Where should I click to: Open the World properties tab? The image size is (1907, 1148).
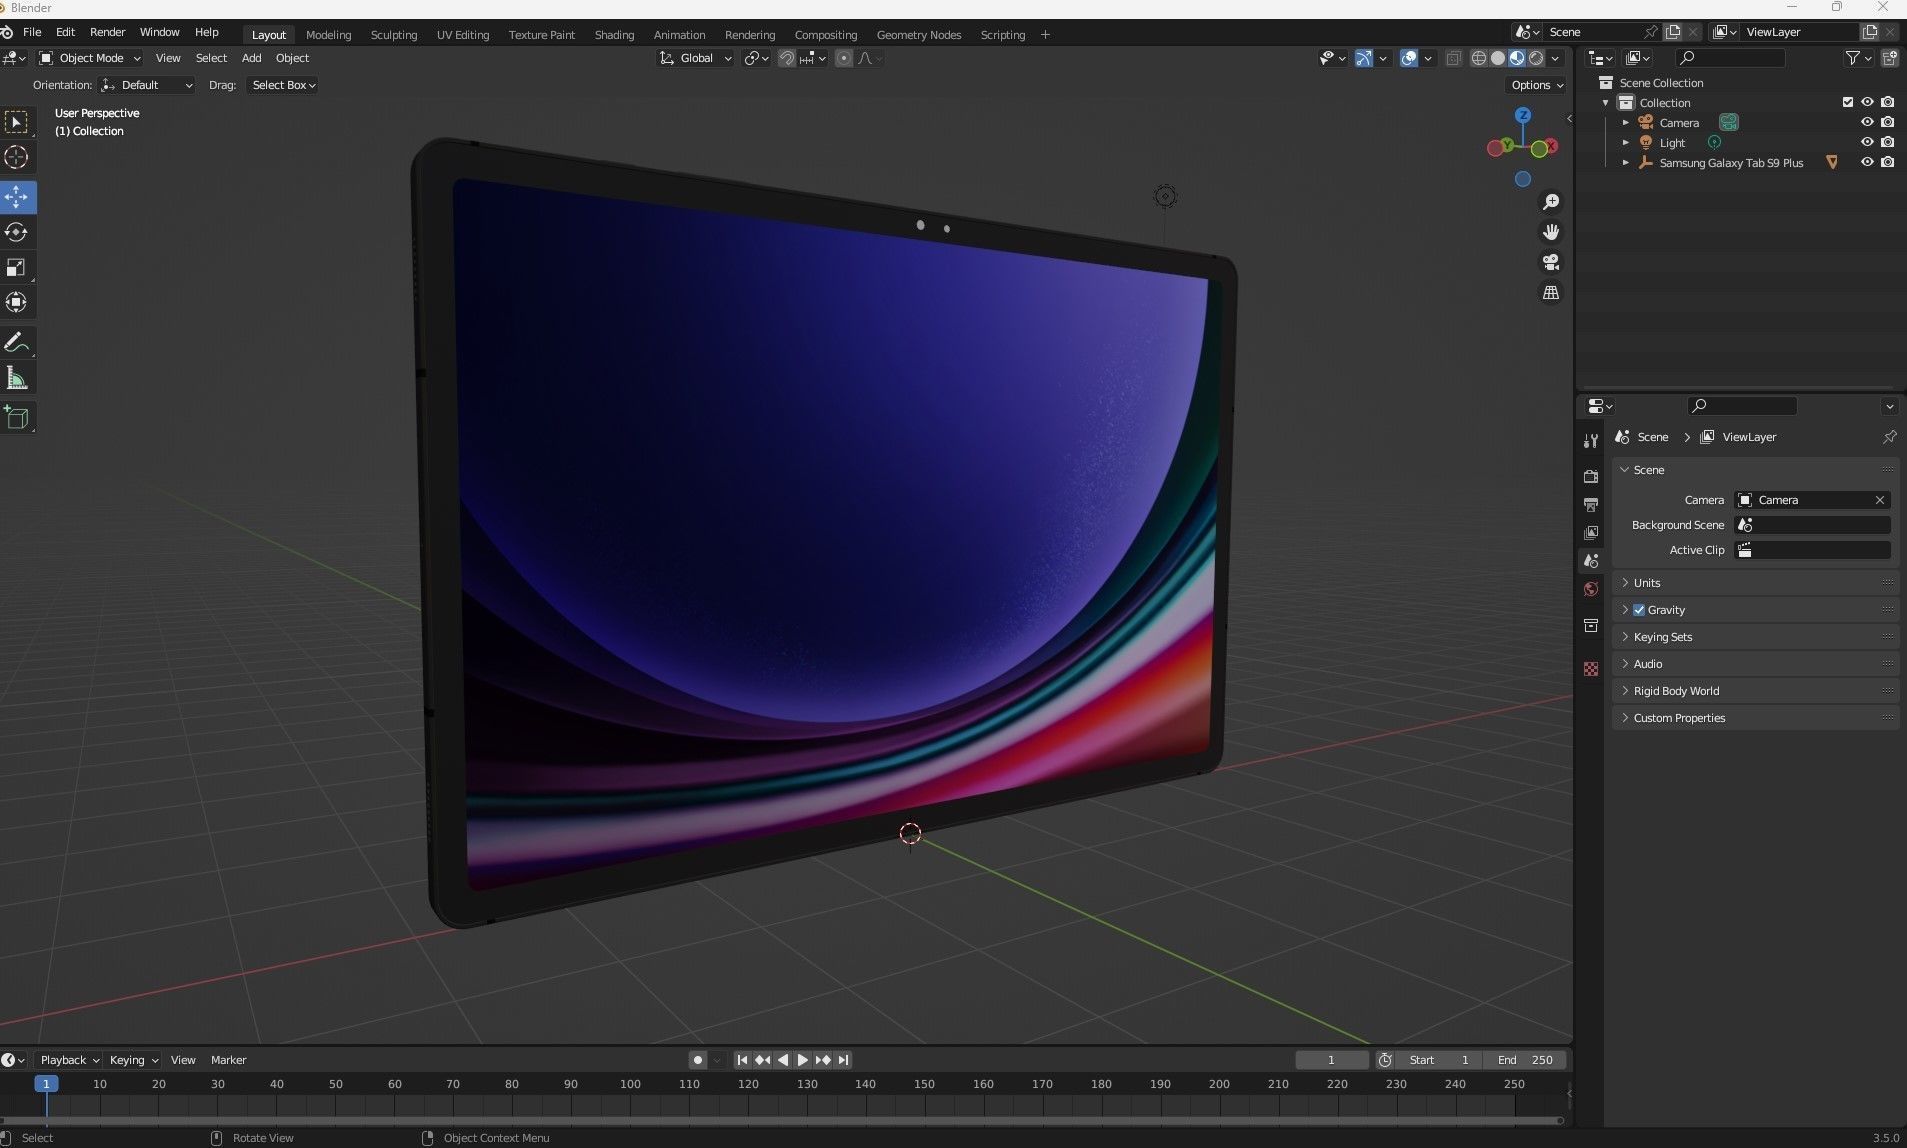1591,589
